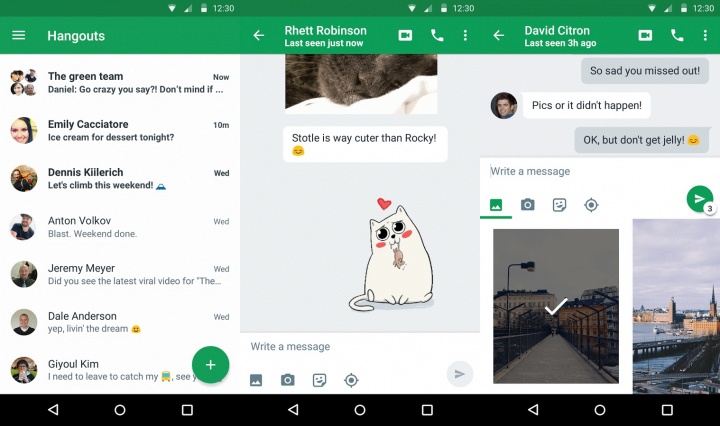This screenshot has width=720, height=426.
Task: Tap Anton Volkov's avatar
Action: 24,227
